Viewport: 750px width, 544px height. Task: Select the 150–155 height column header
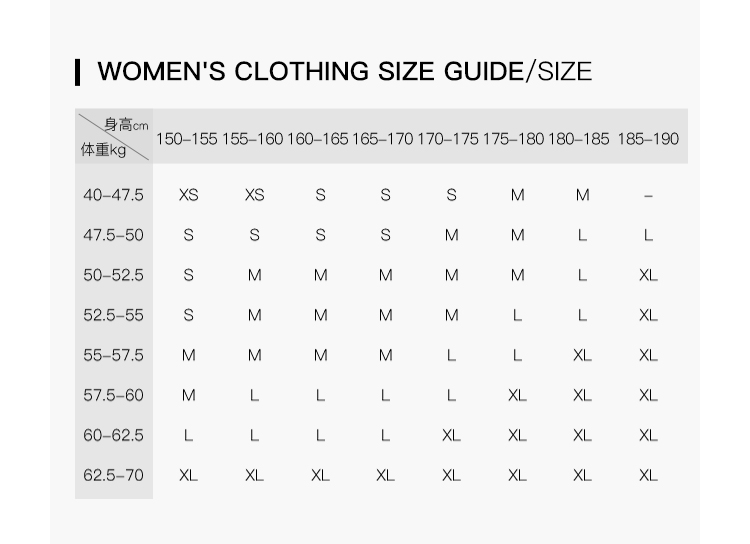[x=186, y=139]
